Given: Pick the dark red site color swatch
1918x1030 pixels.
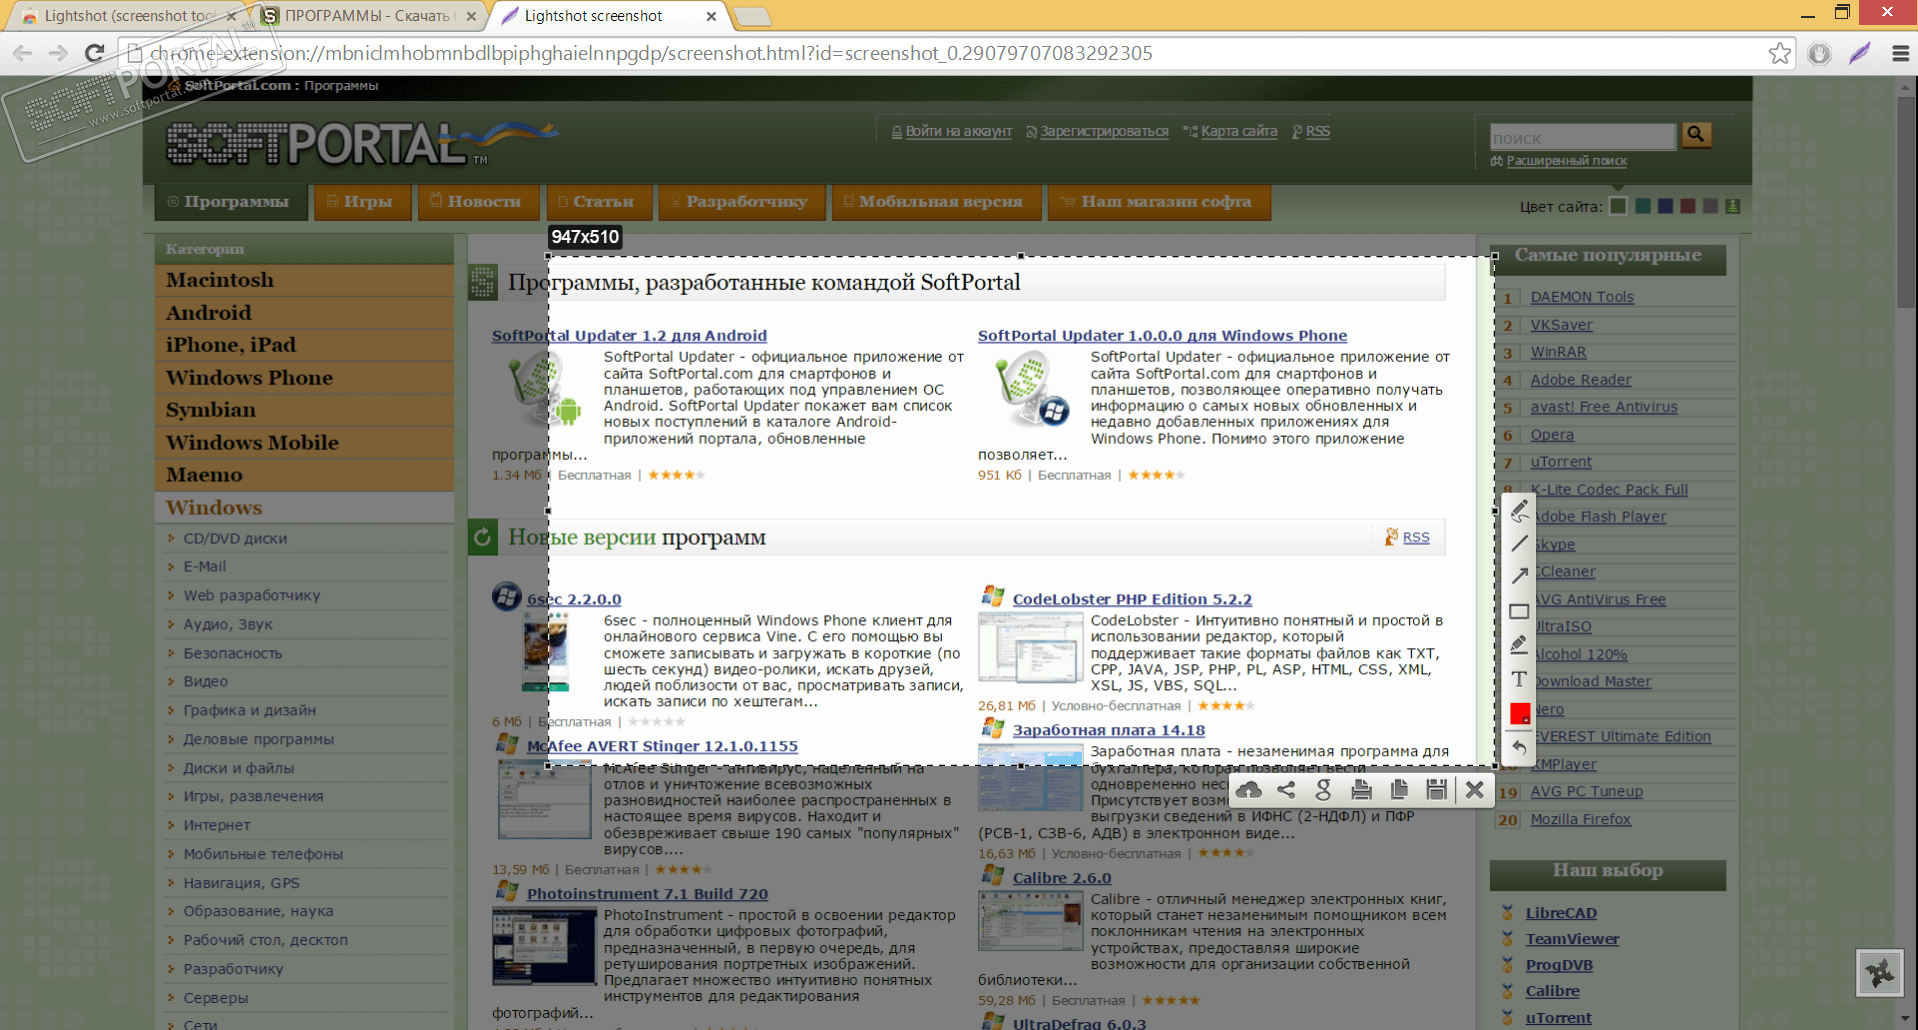Looking at the screenshot, I should pyautogui.click(x=1688, y=206).
